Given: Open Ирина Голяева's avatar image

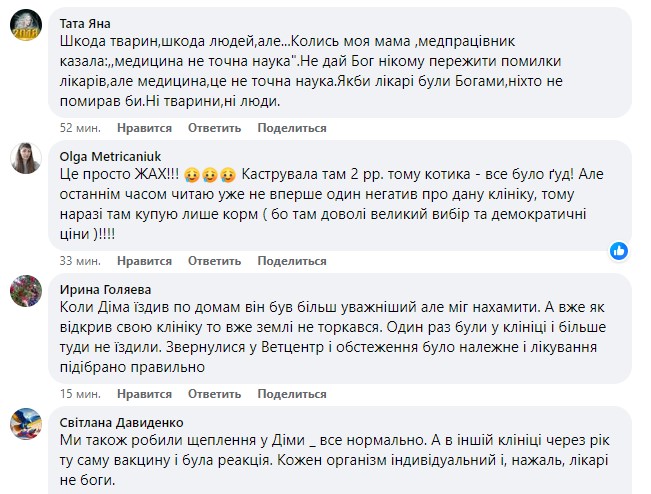Looking at the screenshot, I should tap(26, 291).
